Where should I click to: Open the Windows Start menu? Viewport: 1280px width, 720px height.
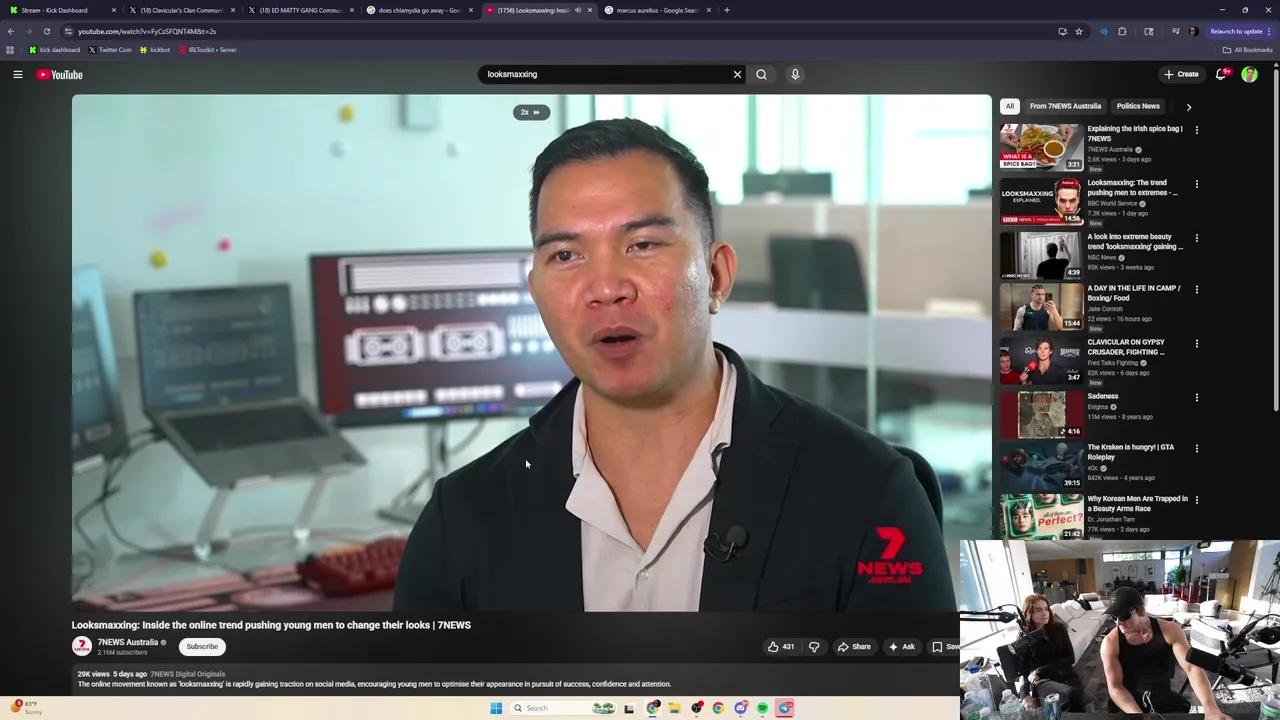pos(496,708)
